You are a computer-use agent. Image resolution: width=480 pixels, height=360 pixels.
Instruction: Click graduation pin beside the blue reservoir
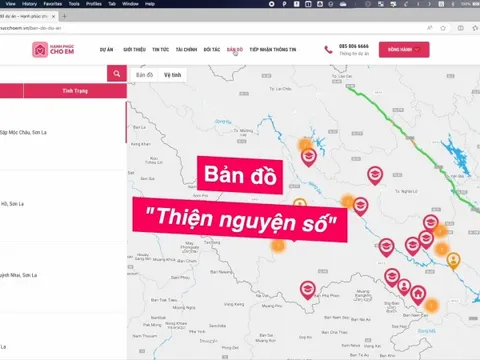point(309,157)
